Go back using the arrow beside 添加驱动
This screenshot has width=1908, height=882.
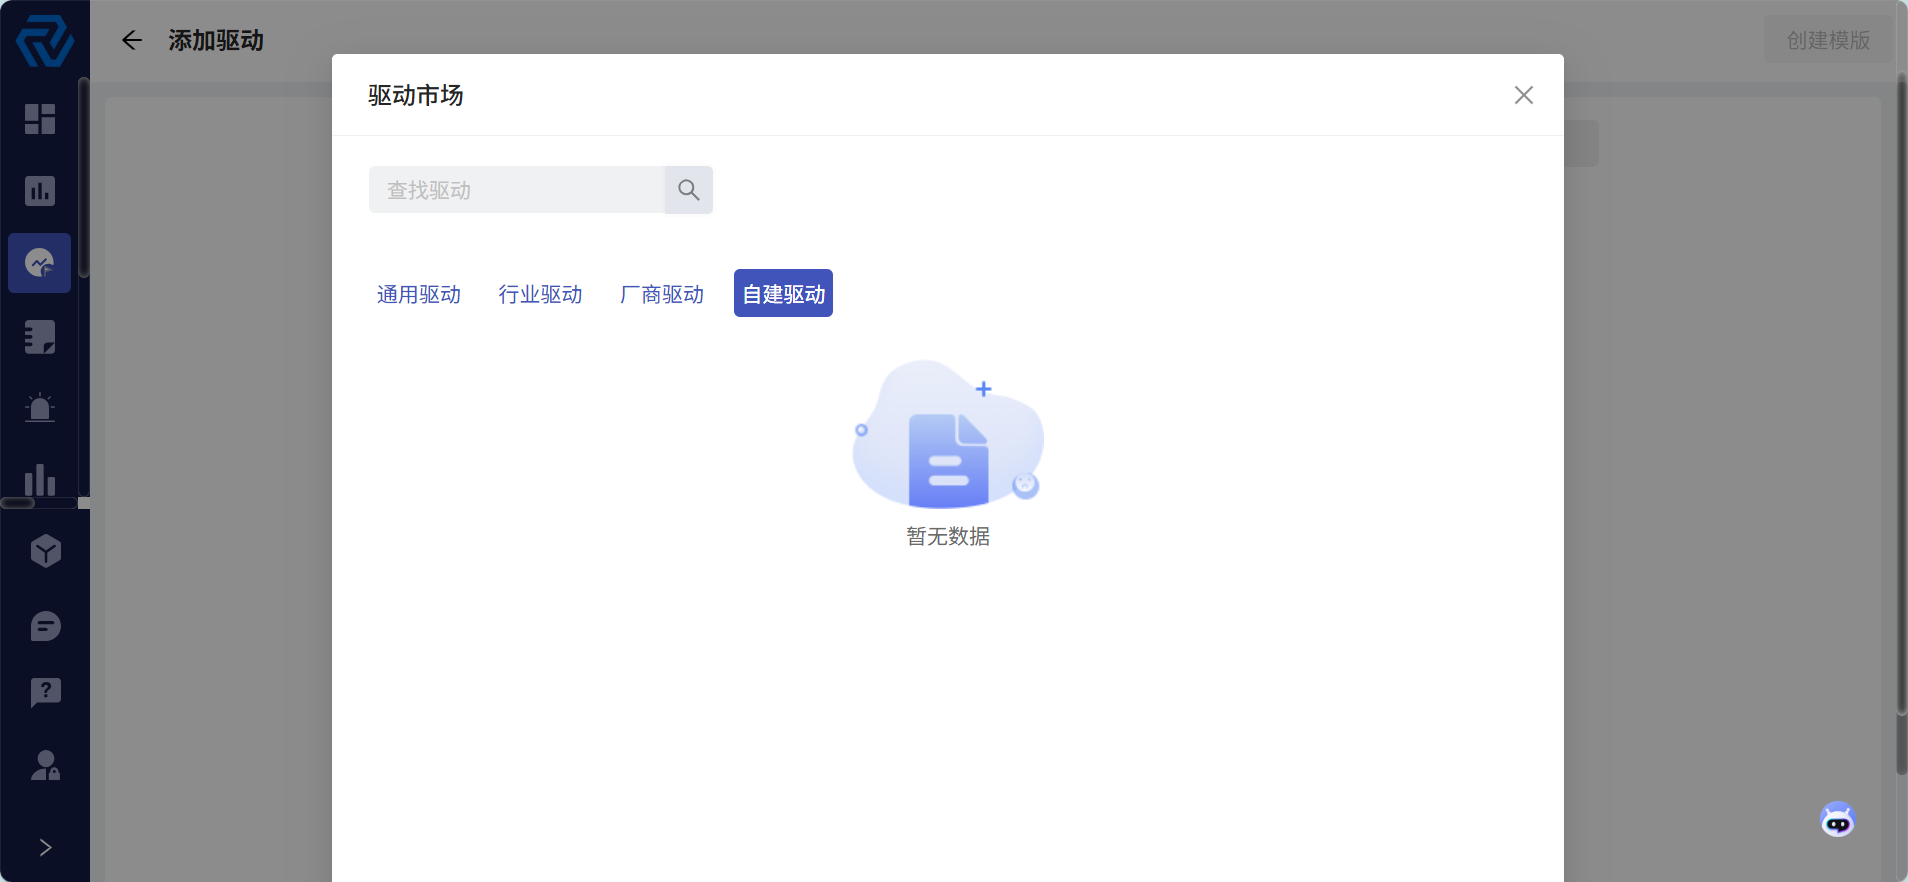click(132, 40)
